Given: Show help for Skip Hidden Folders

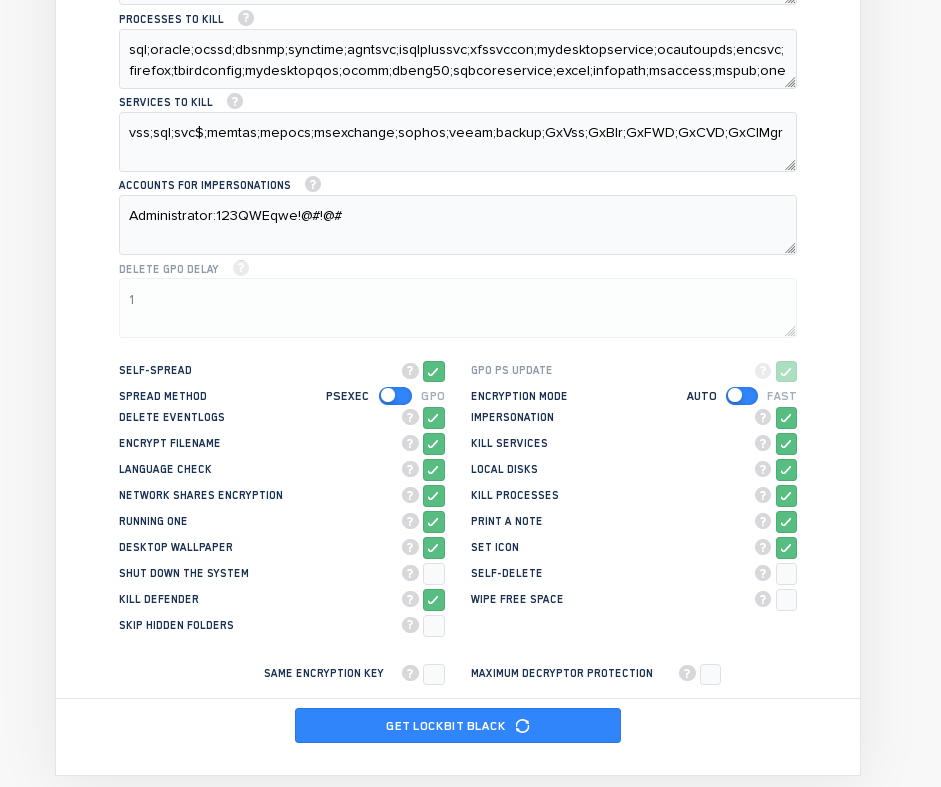Looking at the screenshot, I should [x=410, y=625].
